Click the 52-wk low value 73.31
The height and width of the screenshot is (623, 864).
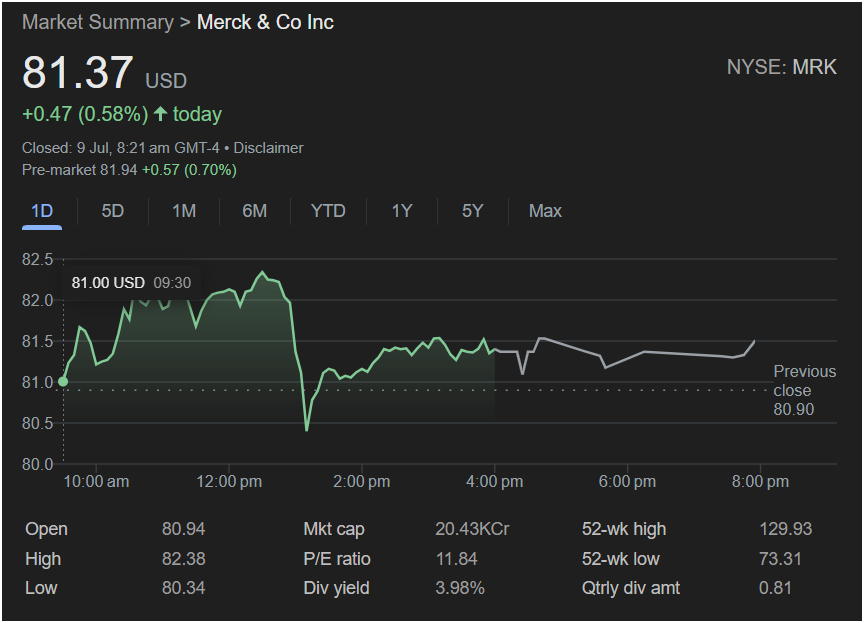[x=780, y=559]
